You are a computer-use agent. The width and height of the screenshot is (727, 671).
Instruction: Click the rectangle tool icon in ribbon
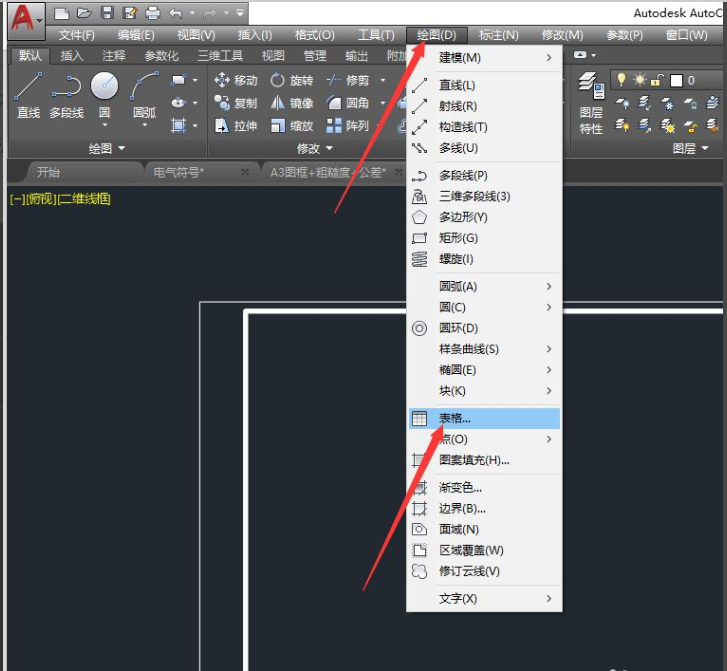point(179,80)
